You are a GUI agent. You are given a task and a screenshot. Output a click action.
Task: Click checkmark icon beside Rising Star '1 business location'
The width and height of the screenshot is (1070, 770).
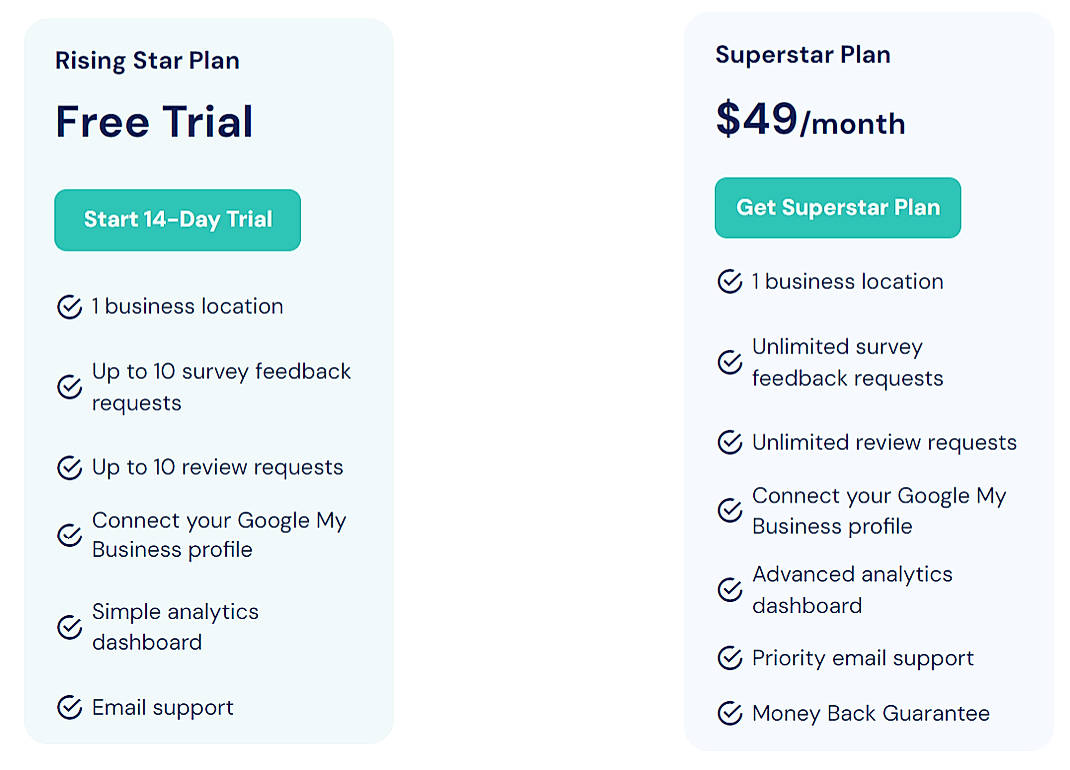(69, 307)
